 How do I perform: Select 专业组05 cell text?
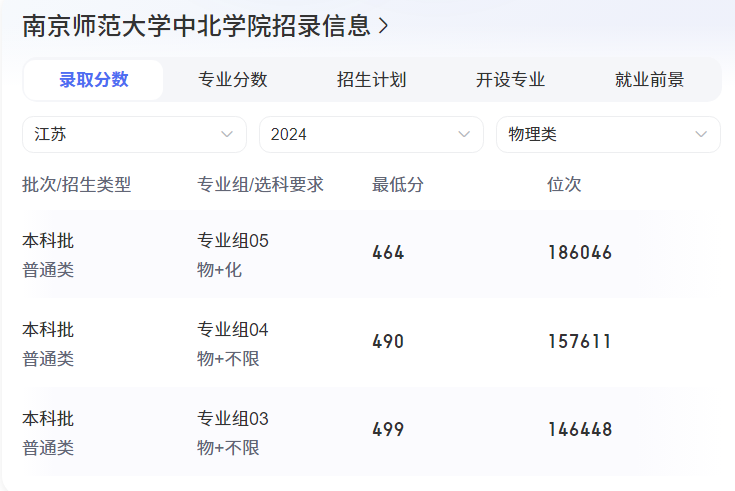(x=232, y=241)
